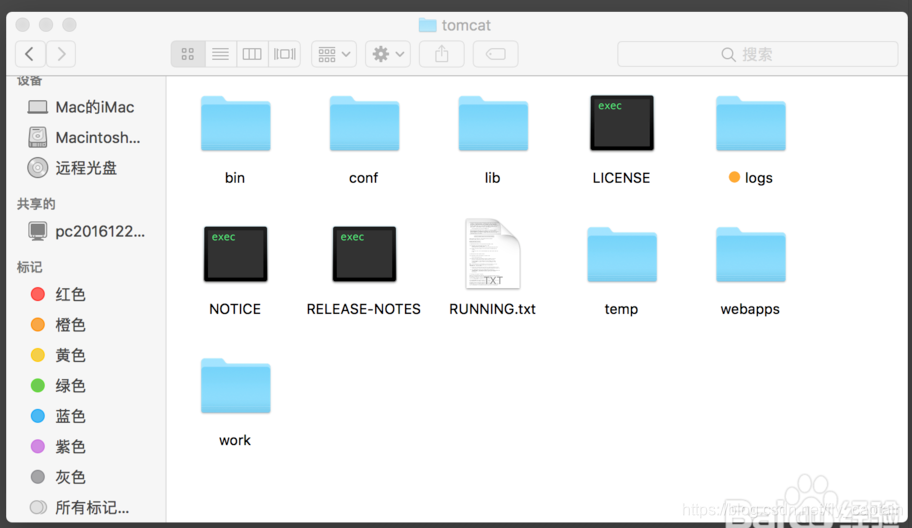
Task: Select the conf folder
Action: (x=364, y=124)
